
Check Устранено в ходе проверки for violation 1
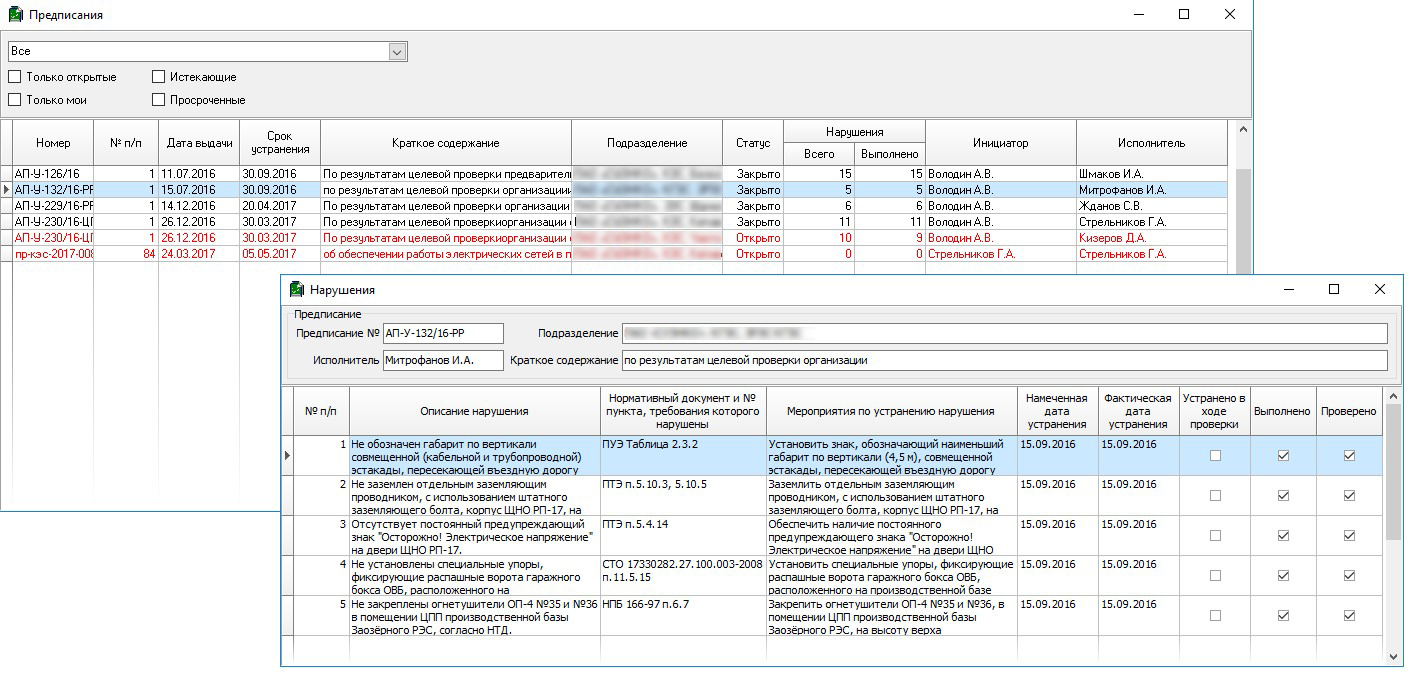click(1215, 455)
